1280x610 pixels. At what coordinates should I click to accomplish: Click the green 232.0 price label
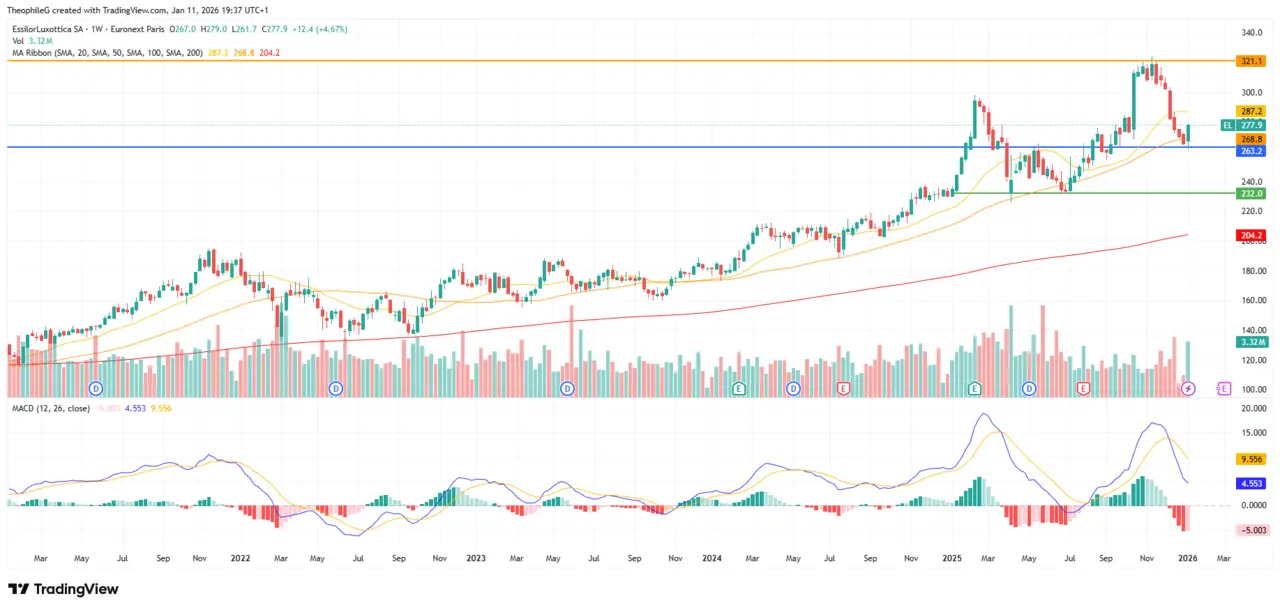tap(1251, 193)
